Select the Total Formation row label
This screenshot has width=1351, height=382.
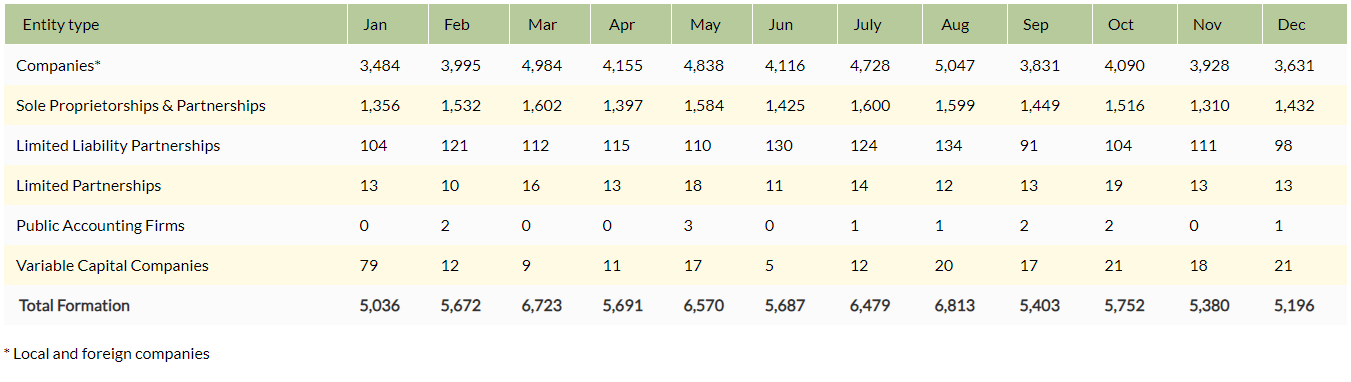74,306
